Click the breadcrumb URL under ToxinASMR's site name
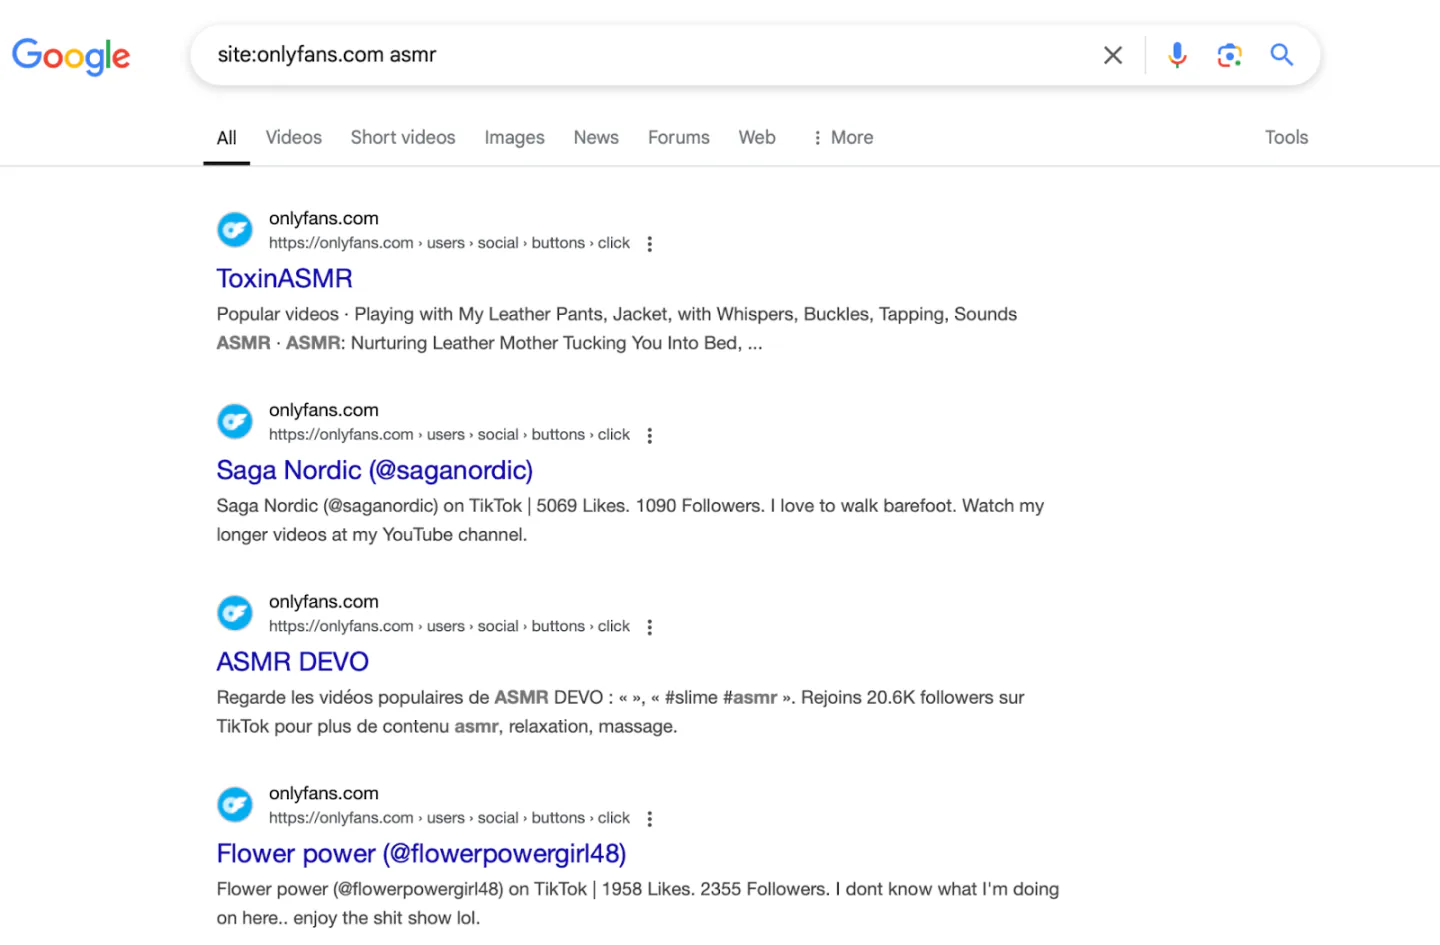This screenshot has width=1440, height=945. pyautogui.click(x=449, y=243)
